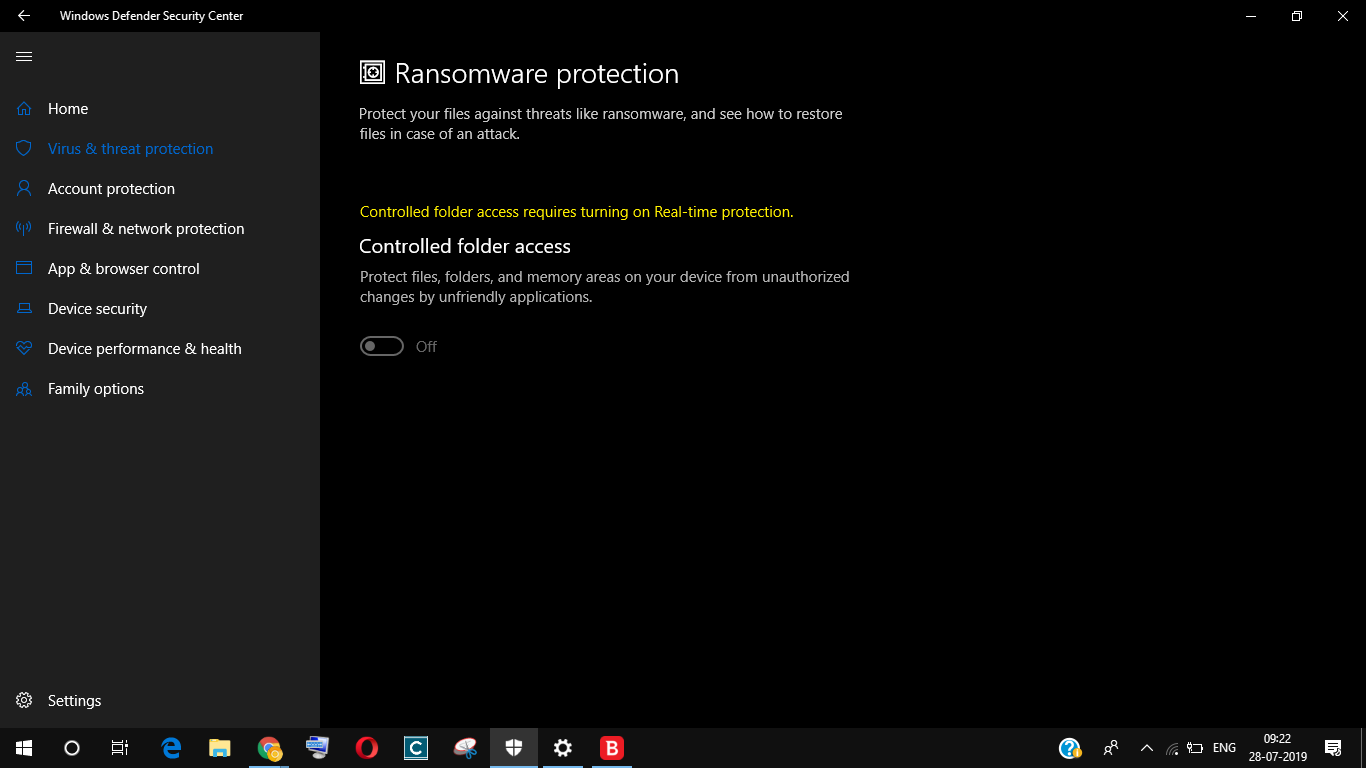This screenshot has width=1366, height=768.
Task: Go to App & browser control
Action: tap(124, 269)
